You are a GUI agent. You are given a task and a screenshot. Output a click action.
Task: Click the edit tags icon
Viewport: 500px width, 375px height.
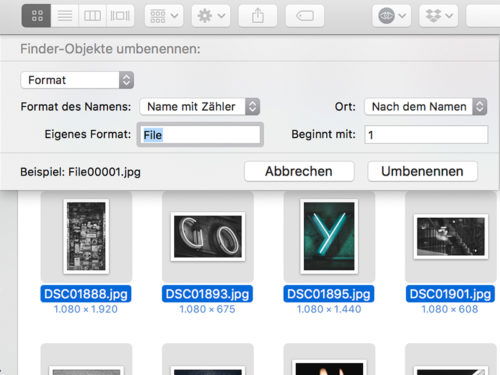[x=305, y=15]
